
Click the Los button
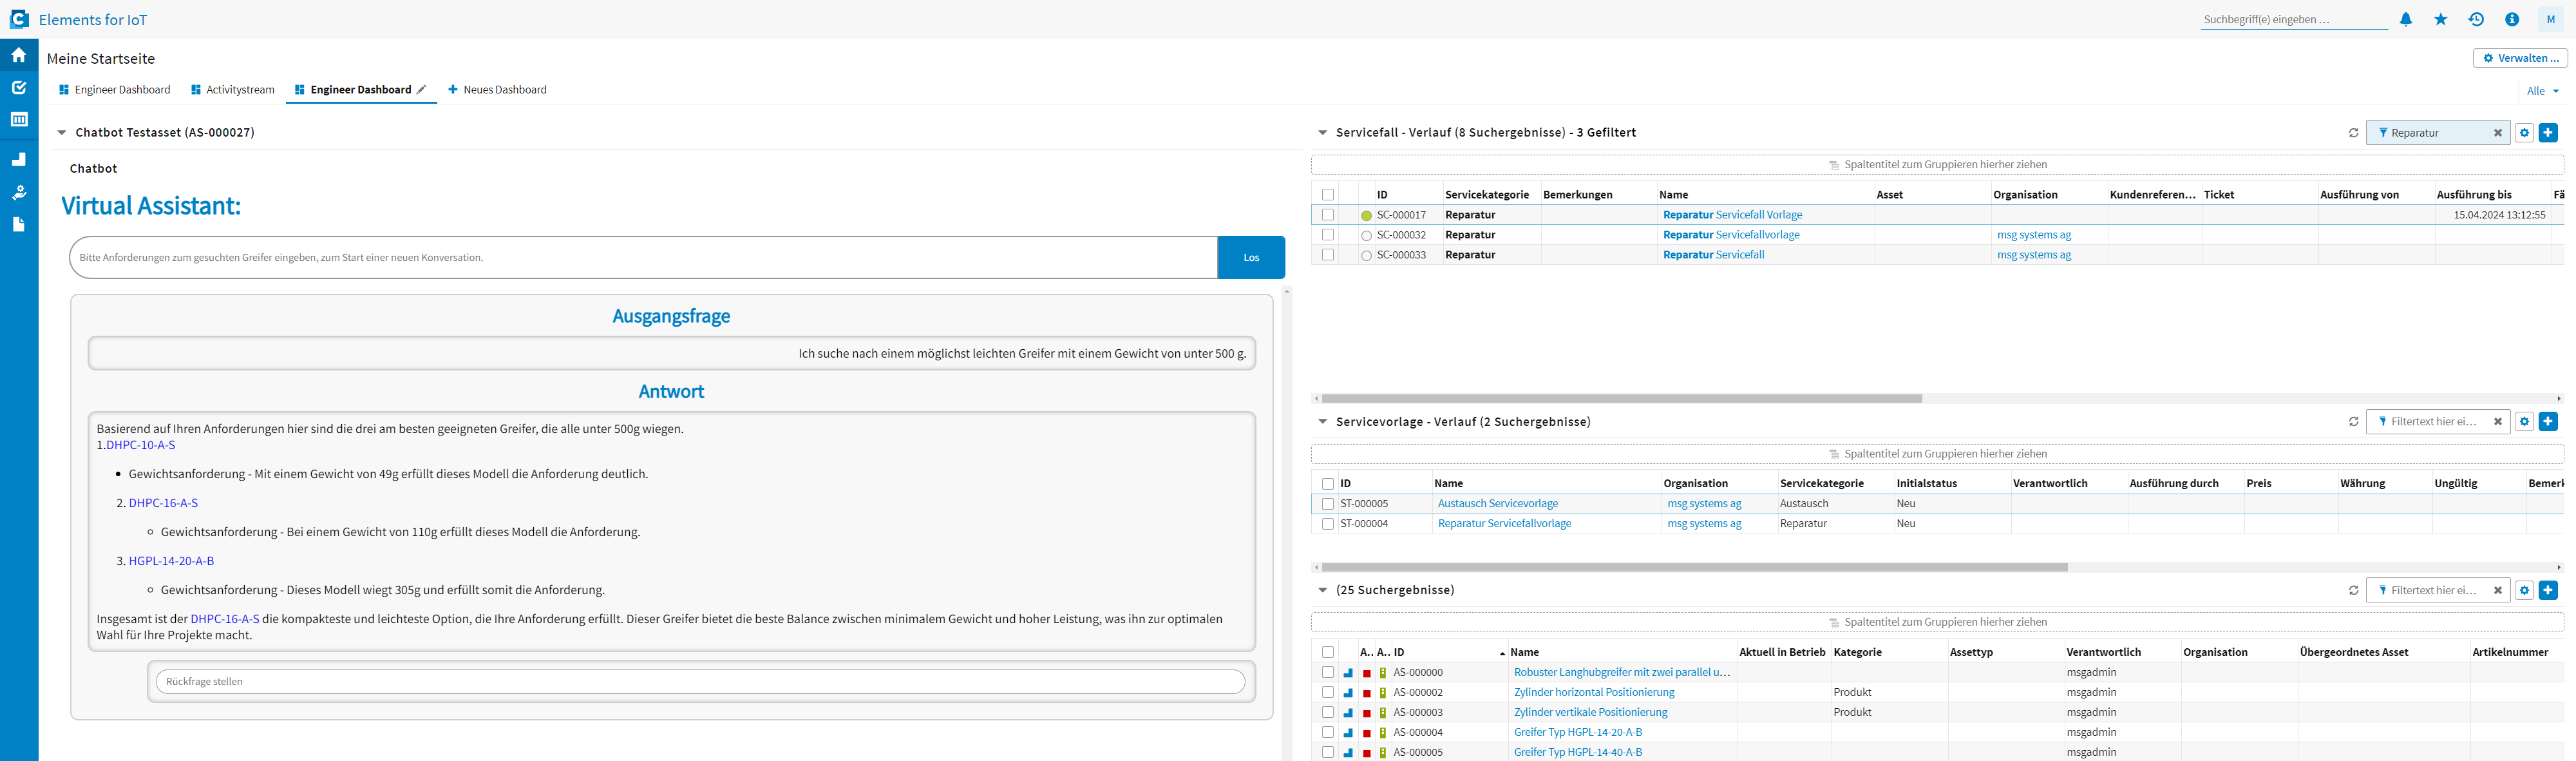click(x=1251, y=258)
